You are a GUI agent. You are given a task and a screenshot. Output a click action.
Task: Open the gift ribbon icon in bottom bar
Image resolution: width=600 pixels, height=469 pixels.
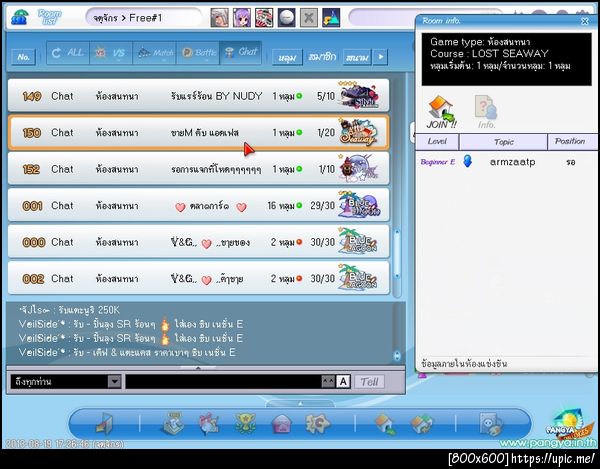(x=209, y=424)
